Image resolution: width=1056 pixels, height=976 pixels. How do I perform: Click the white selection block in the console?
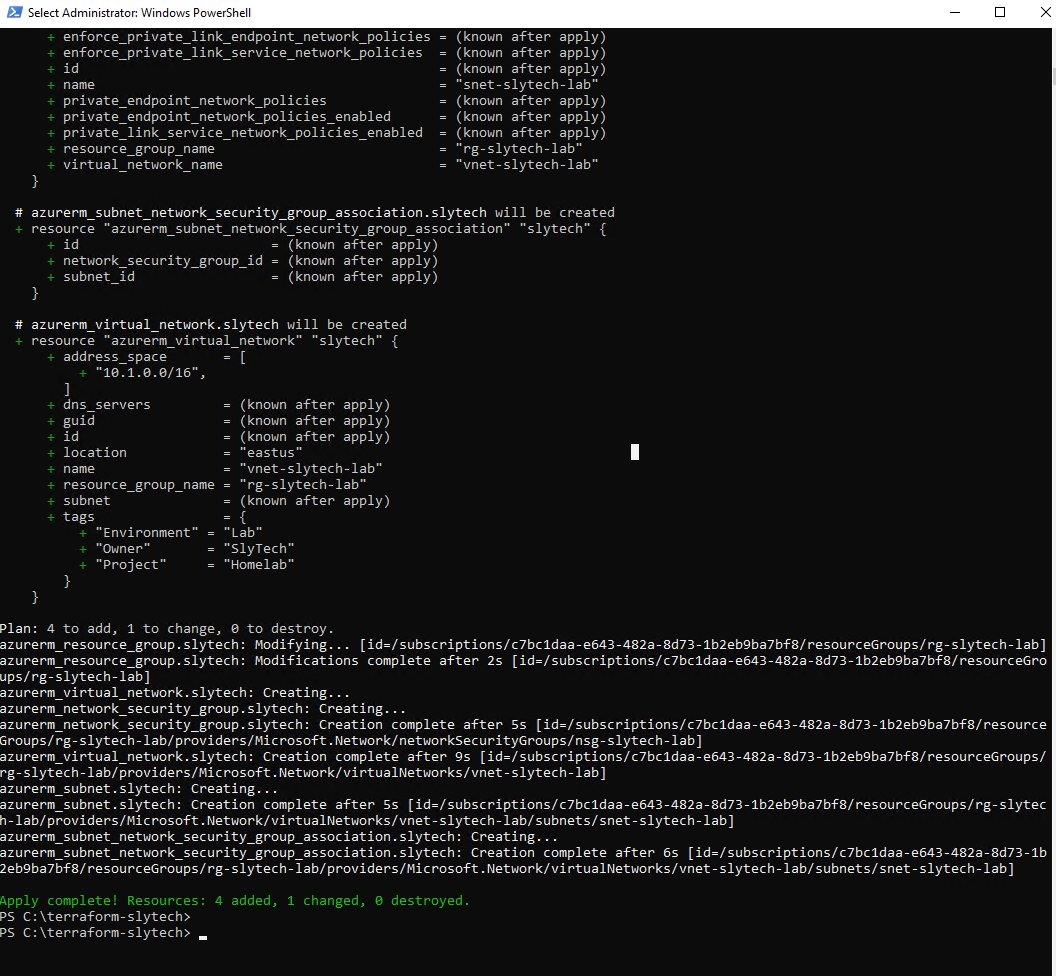pyautogui.click(x=634, y=452)
